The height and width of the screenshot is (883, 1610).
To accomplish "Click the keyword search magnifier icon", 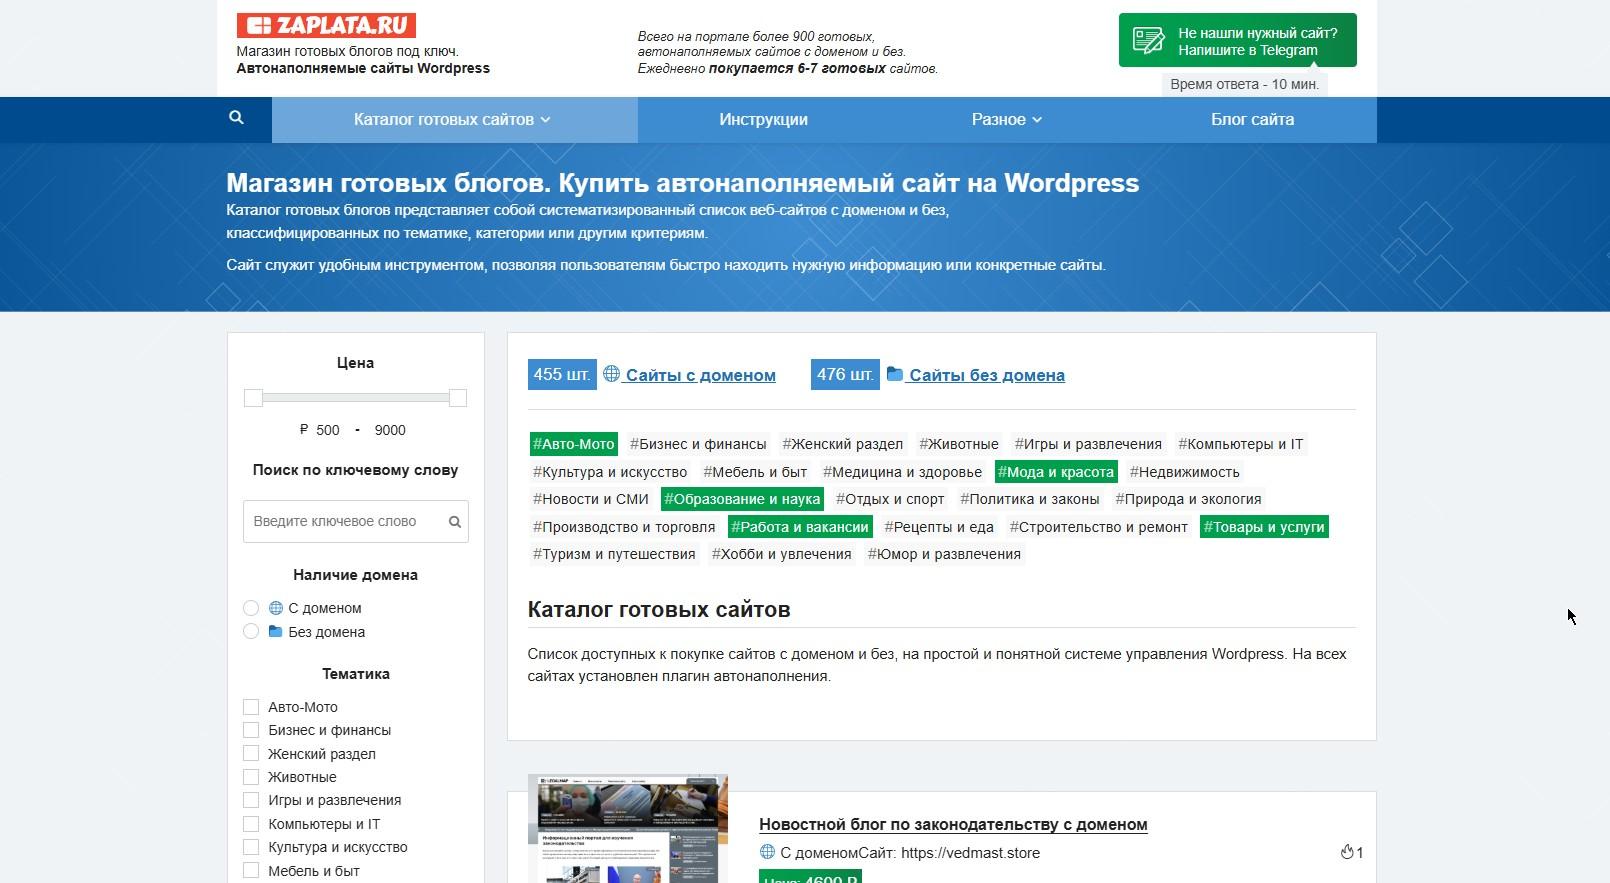I will (455, 522).
